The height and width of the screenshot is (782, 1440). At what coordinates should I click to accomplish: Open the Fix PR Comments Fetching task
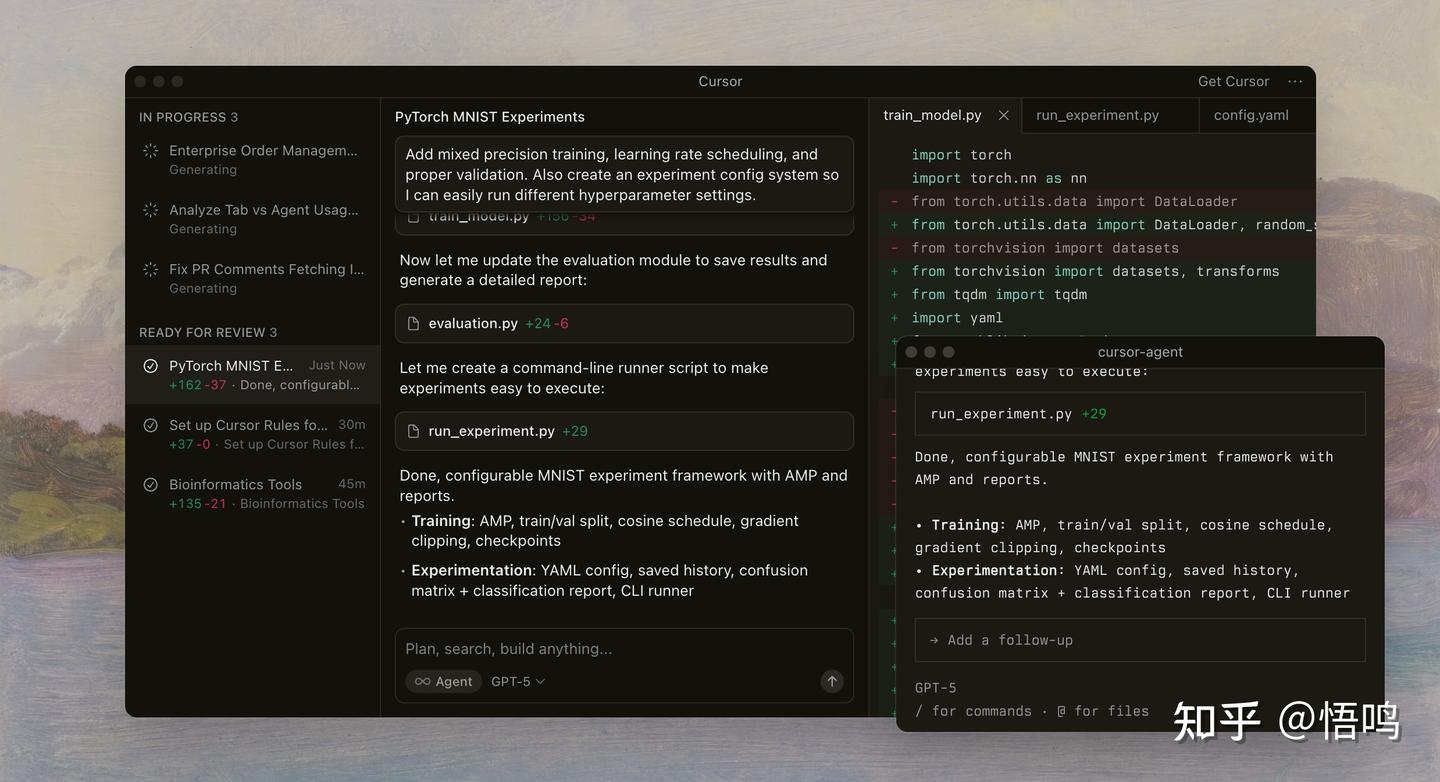coord(253,278)
